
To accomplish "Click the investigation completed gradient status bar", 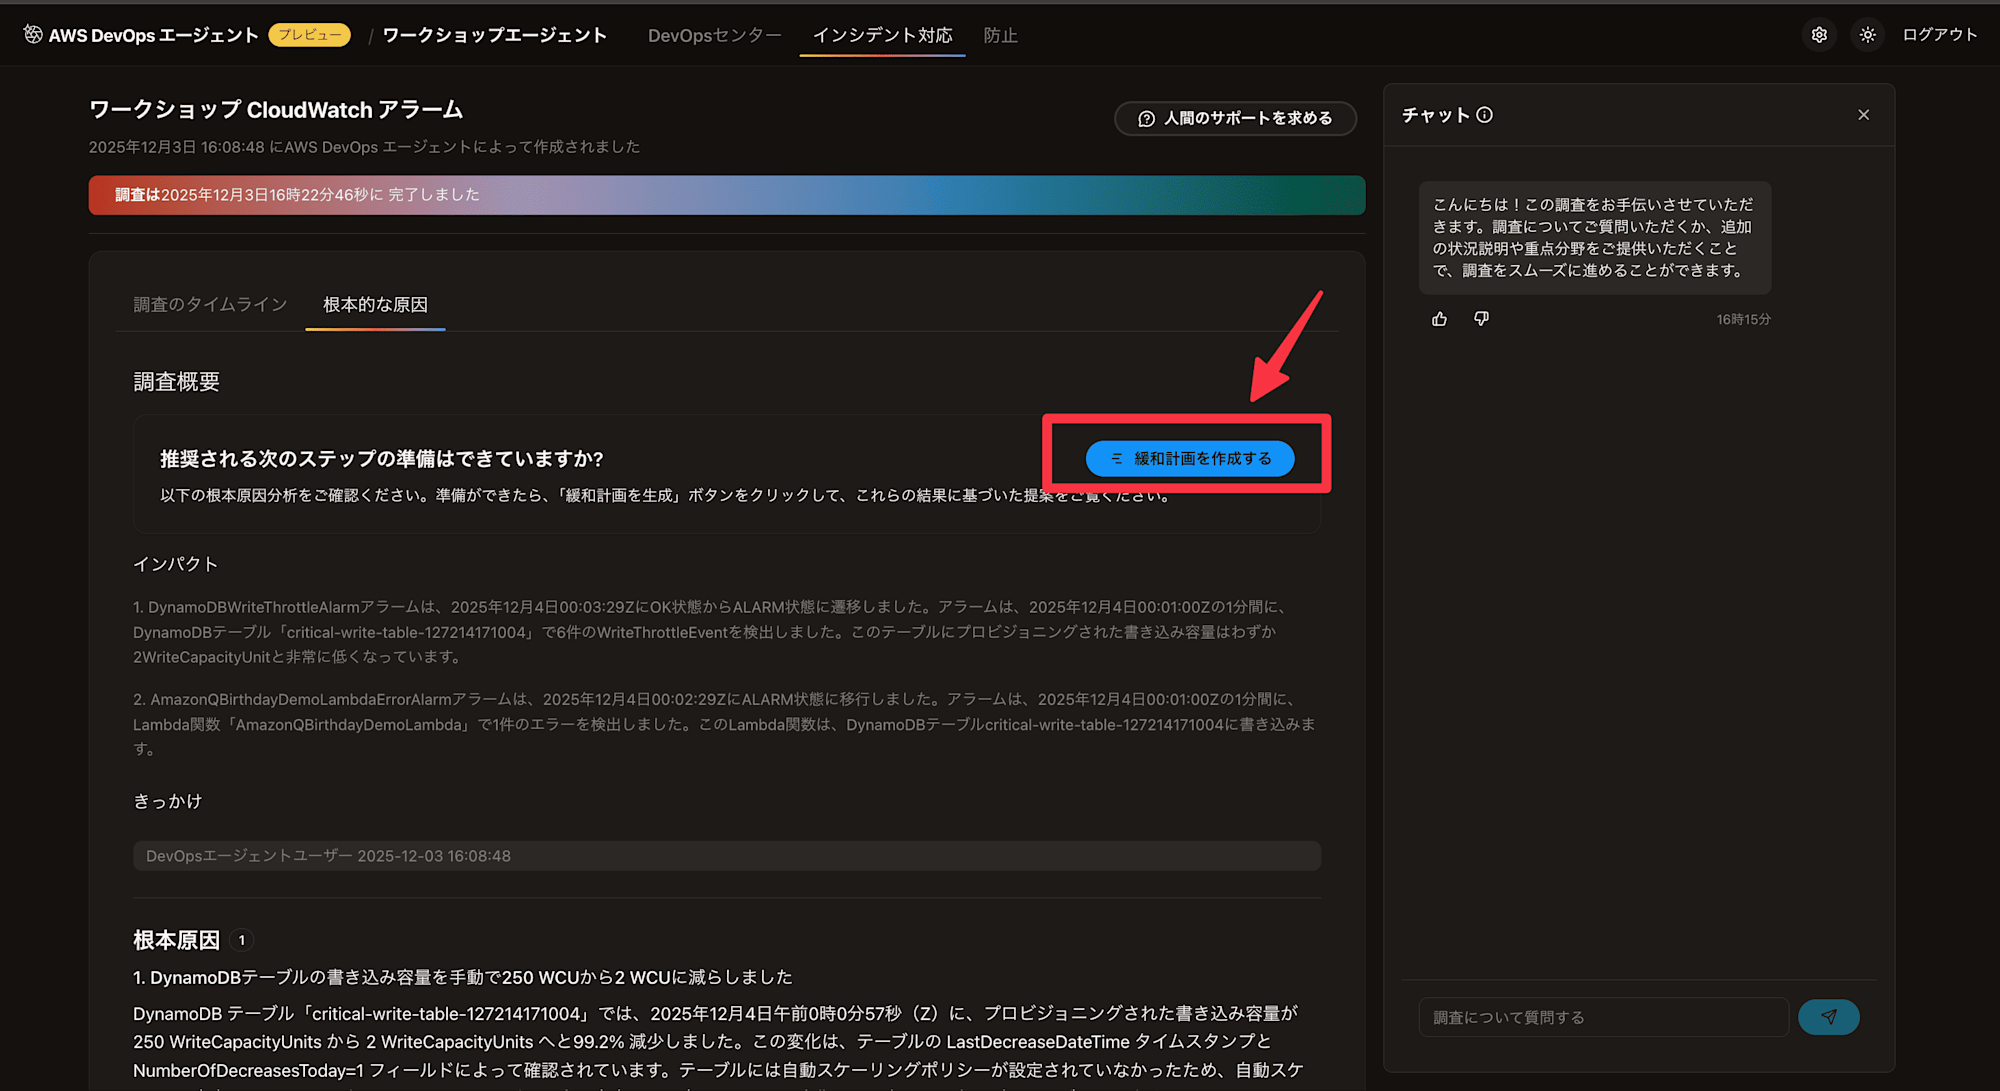I will pos(726,195).
